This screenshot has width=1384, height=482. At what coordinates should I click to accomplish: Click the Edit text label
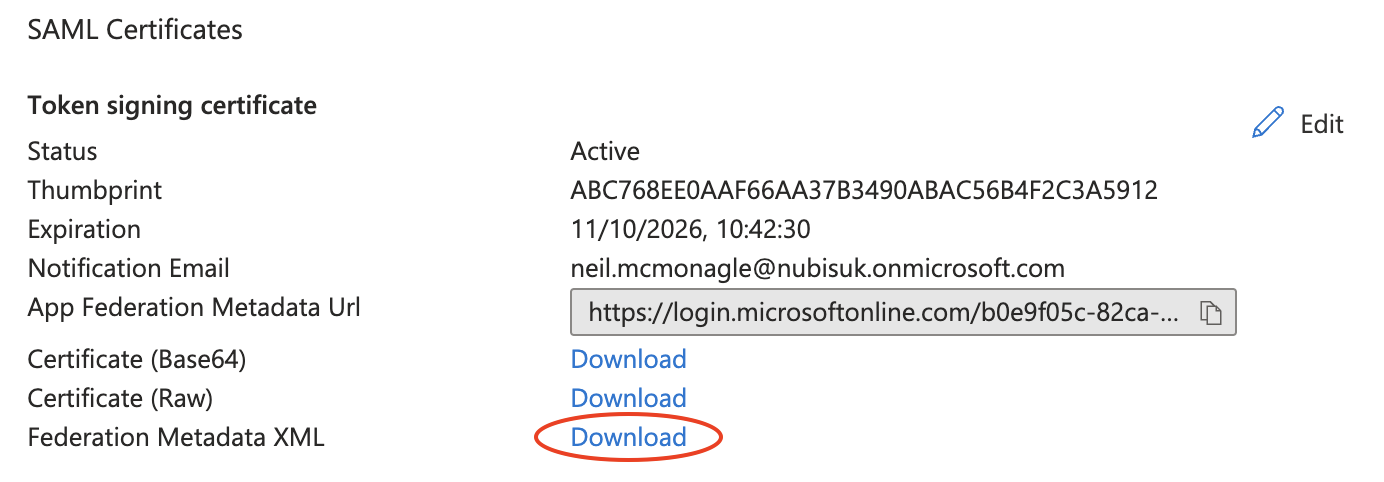pyautogui.click(x=1321, y=124)
